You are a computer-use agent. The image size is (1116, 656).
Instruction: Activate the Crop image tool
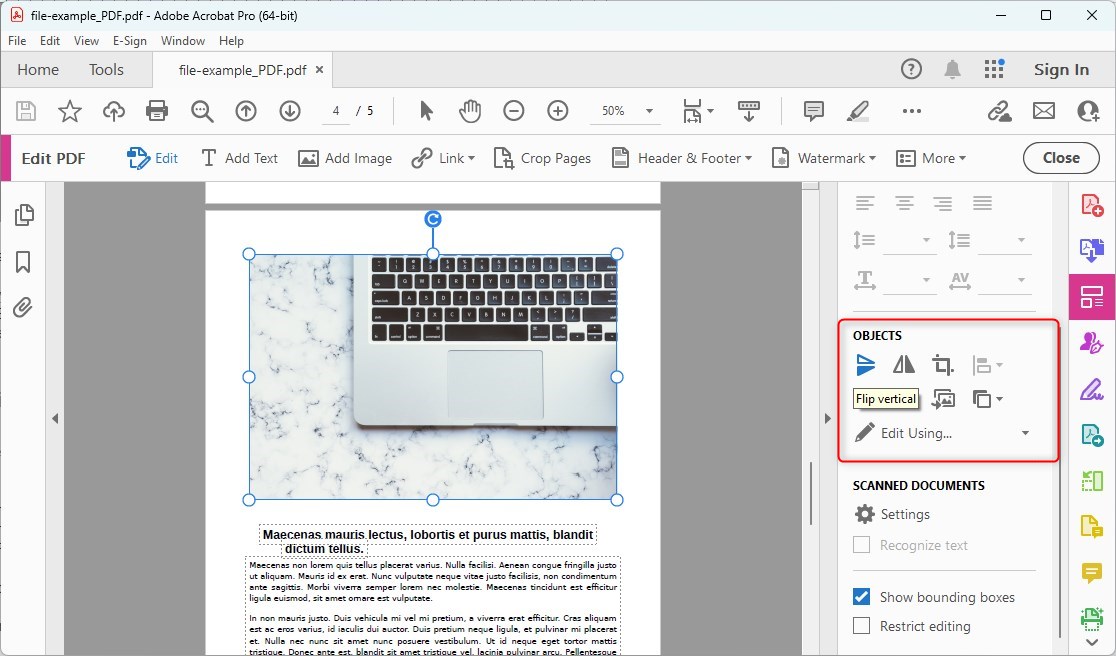[942, 364]
